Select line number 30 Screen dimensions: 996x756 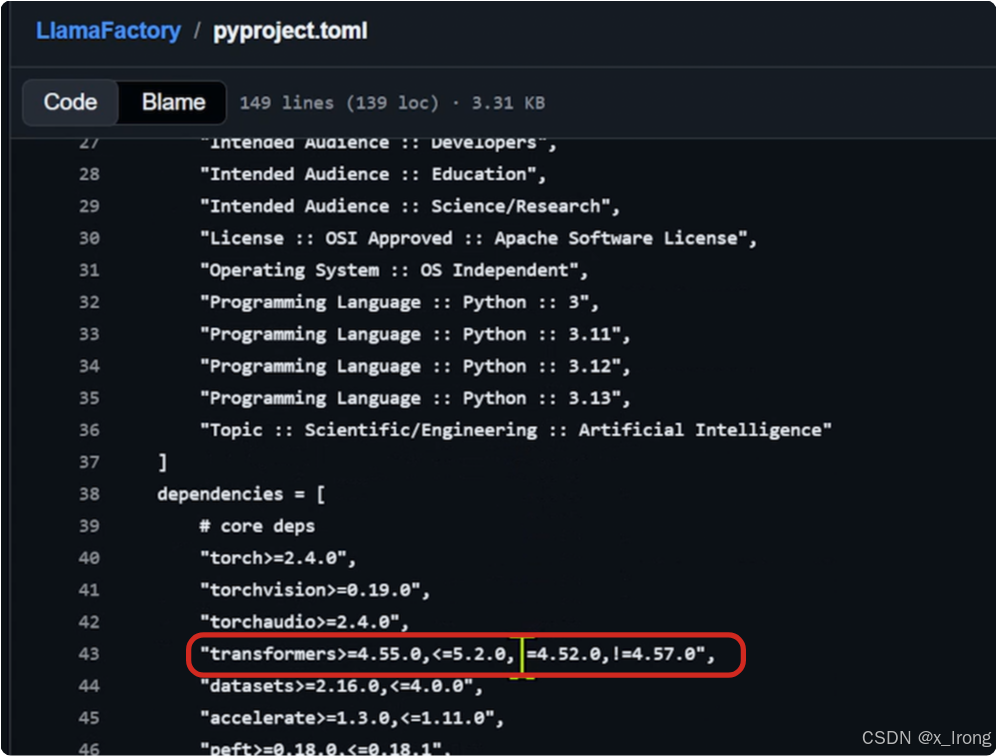90,238
